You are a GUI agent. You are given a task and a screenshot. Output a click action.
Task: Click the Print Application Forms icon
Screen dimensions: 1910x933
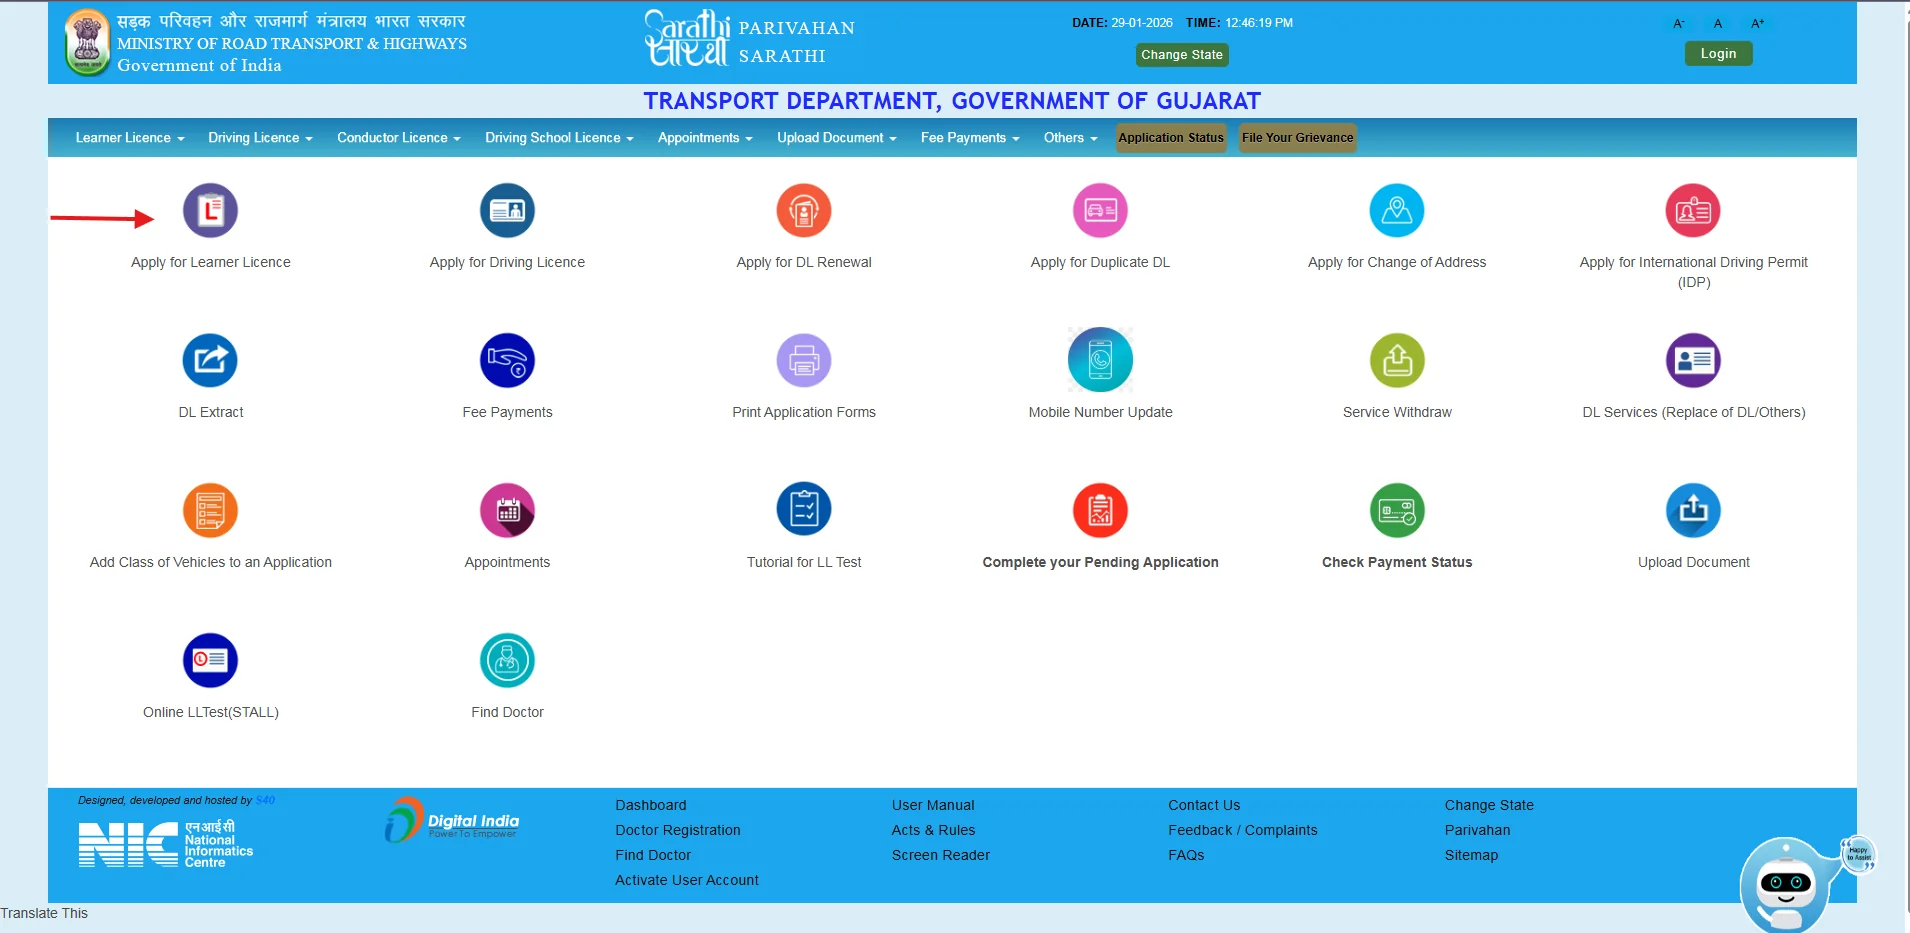point(803,361)
